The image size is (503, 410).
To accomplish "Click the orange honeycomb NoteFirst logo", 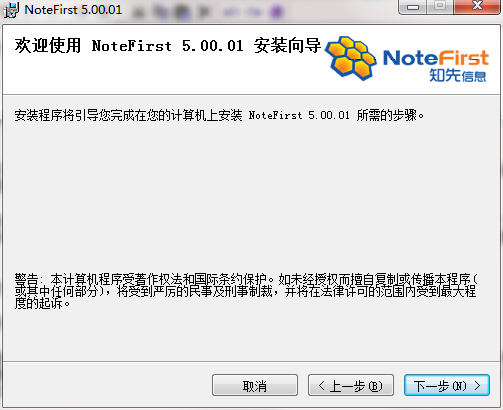I will coord(351,58).
